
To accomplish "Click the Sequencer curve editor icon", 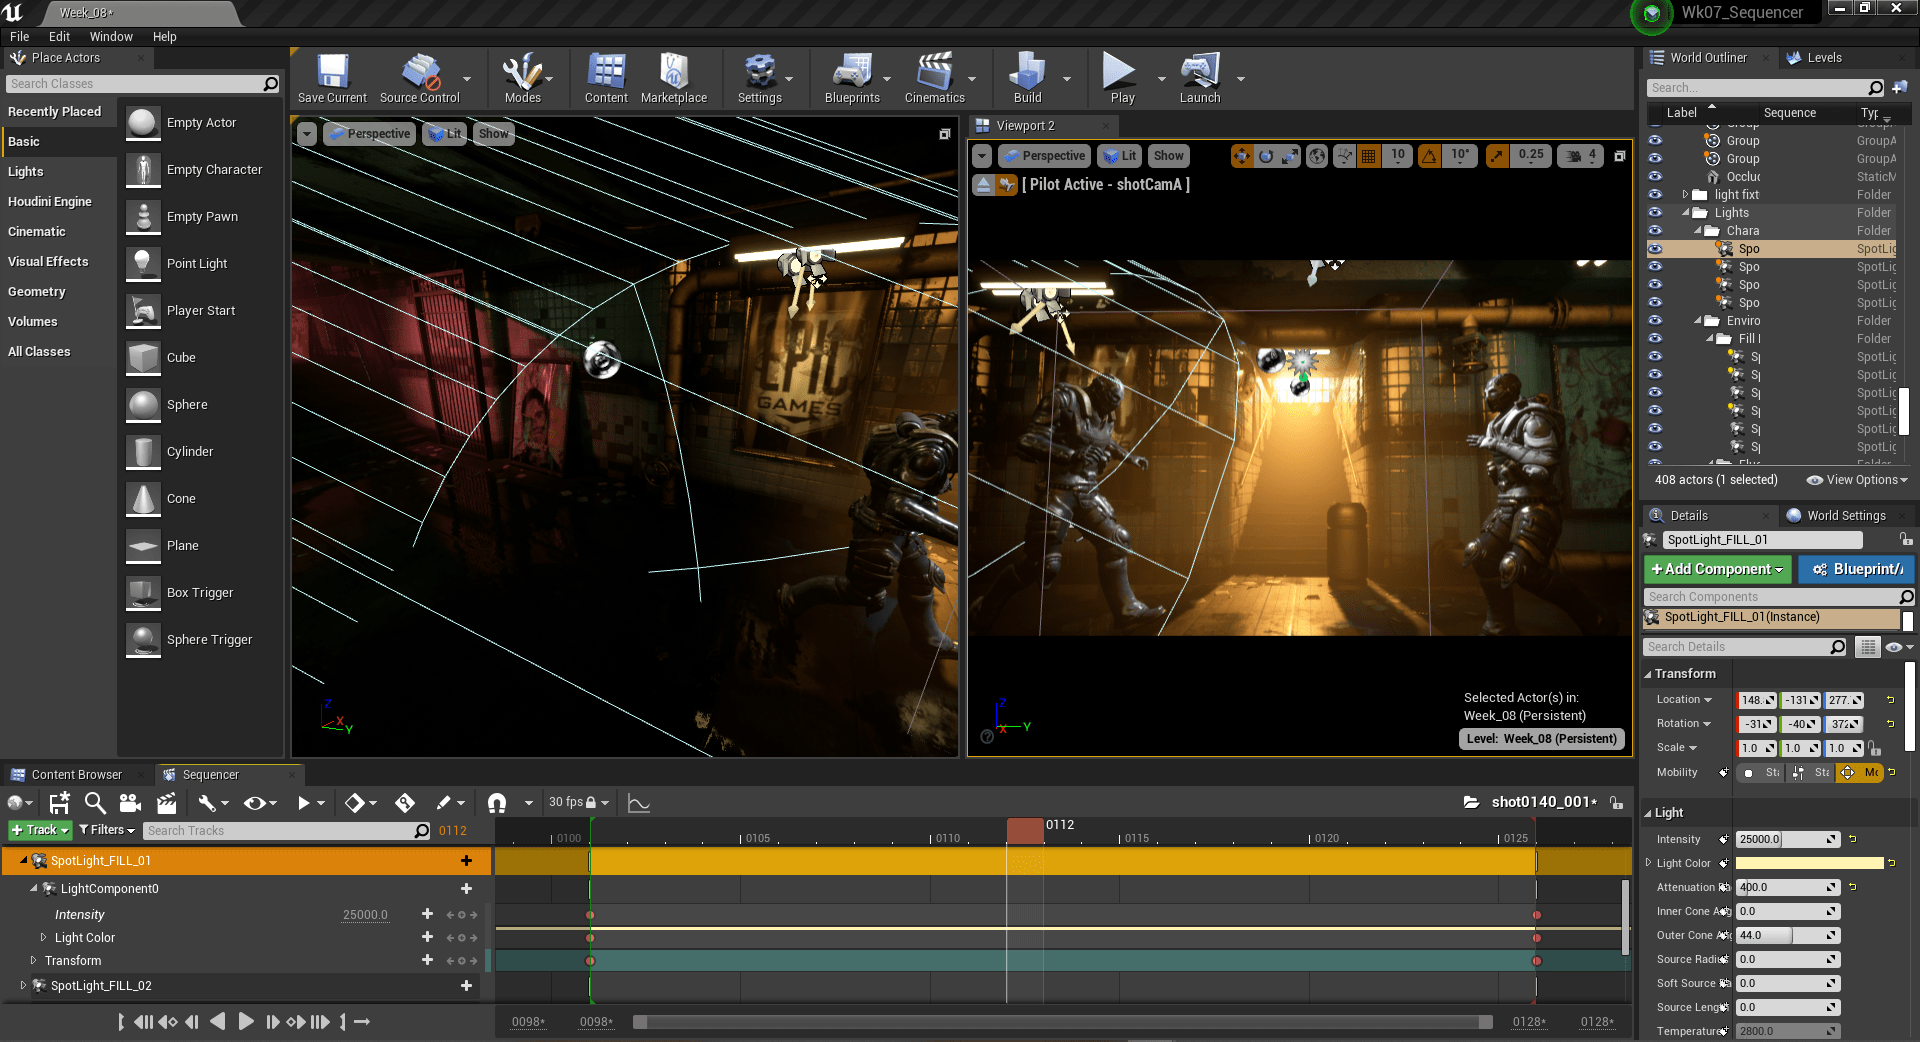I will click(638, 803).
